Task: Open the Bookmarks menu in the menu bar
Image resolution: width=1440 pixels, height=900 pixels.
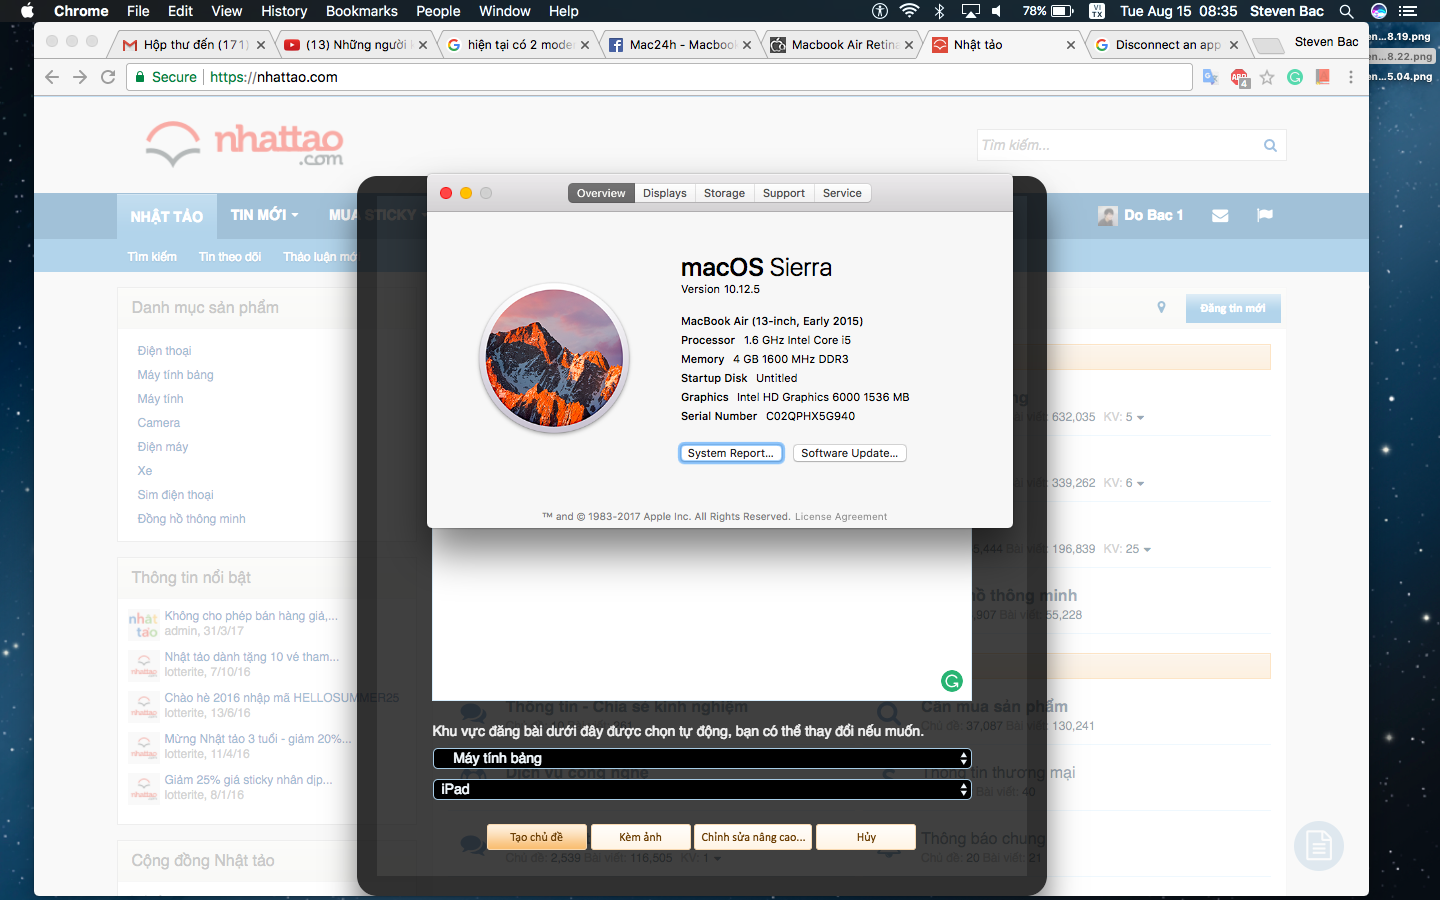Action: pyautogui.click(x=361, y=11)
